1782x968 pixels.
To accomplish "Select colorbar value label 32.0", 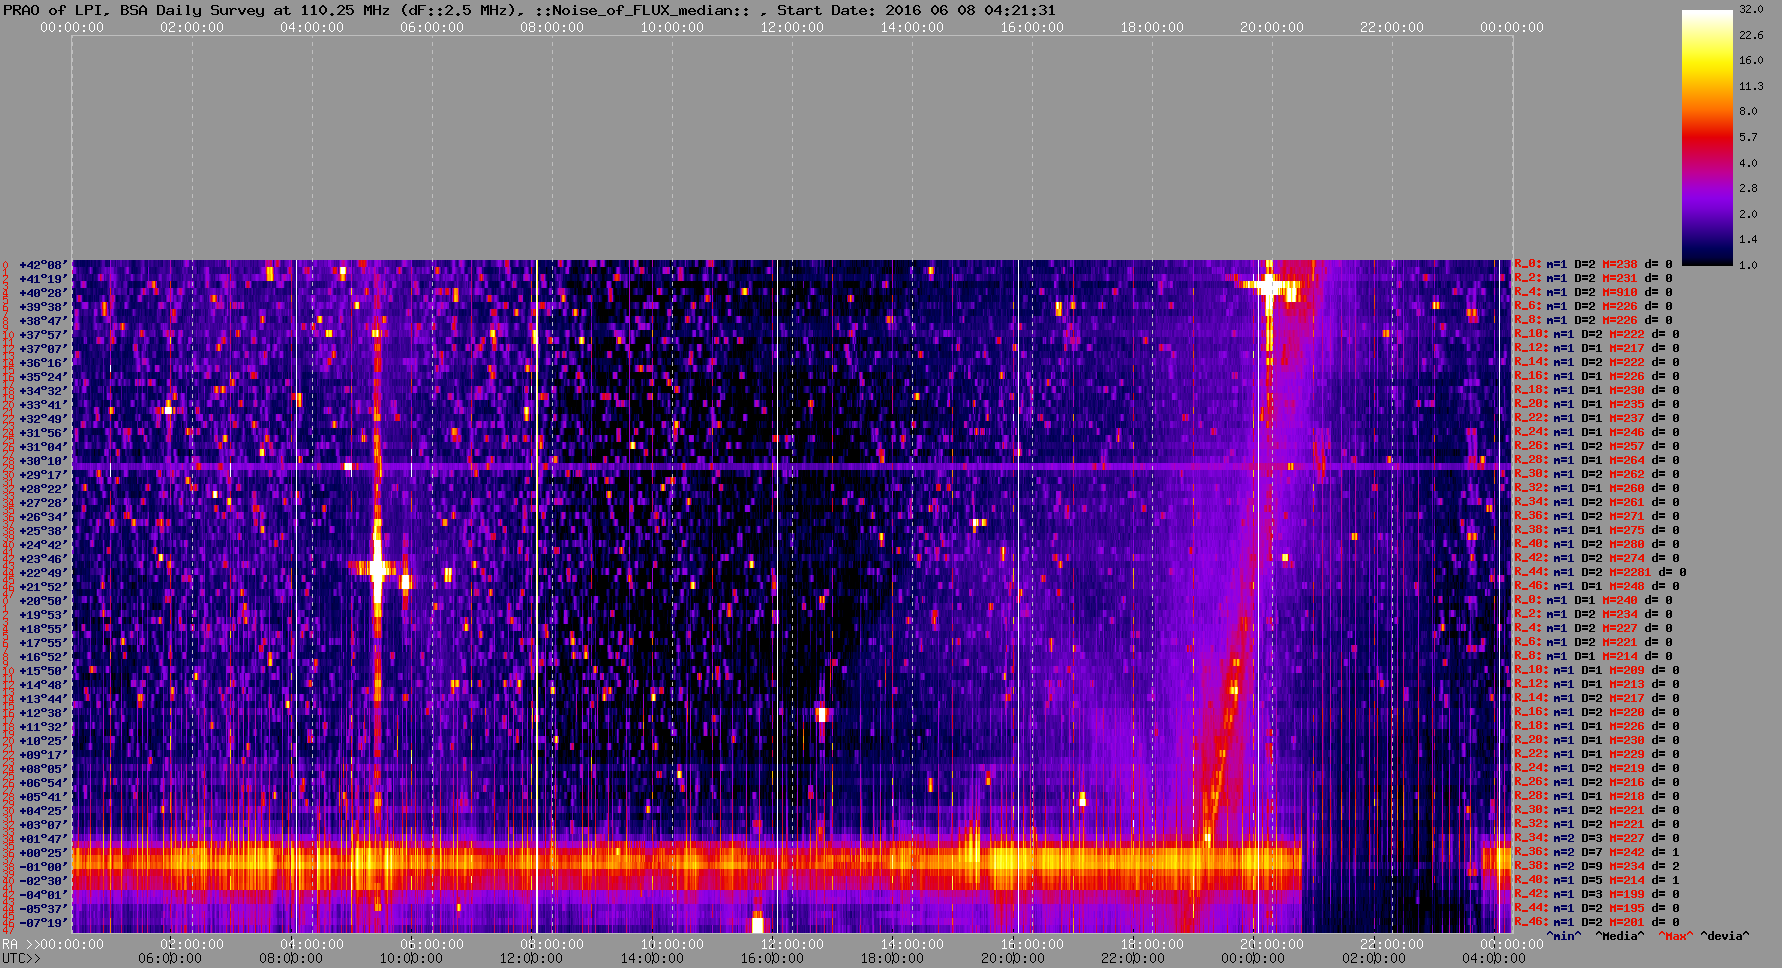I will [1750, 9].
